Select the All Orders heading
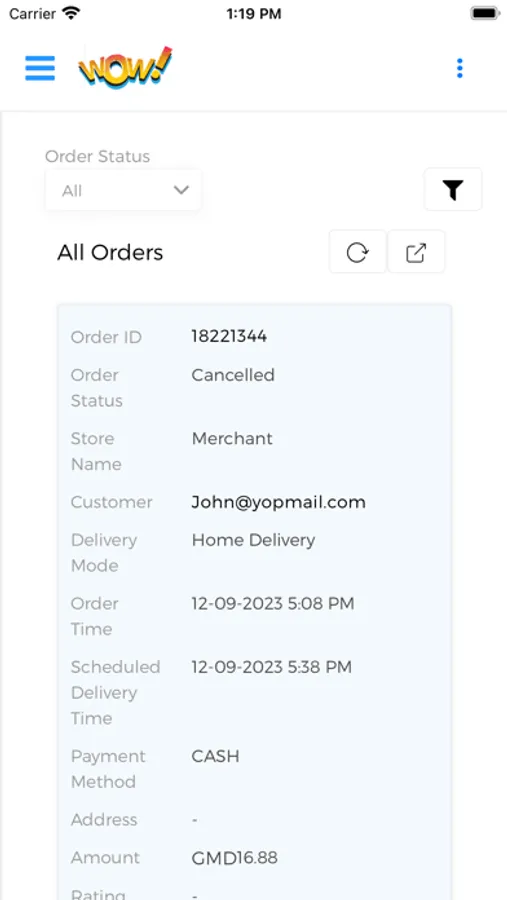 pyautogui.click(x=110, y=253)
